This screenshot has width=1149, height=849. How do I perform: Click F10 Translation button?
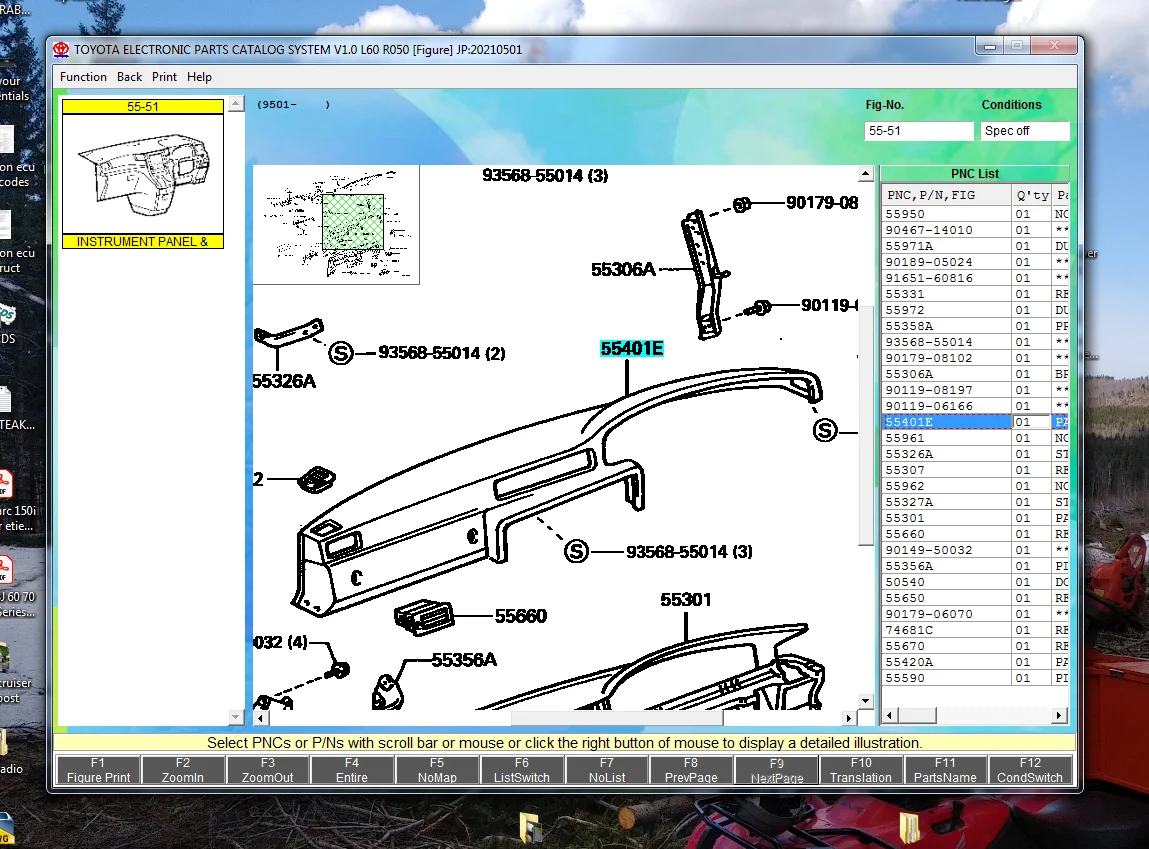pyautogui.click(x=860, y=770)
